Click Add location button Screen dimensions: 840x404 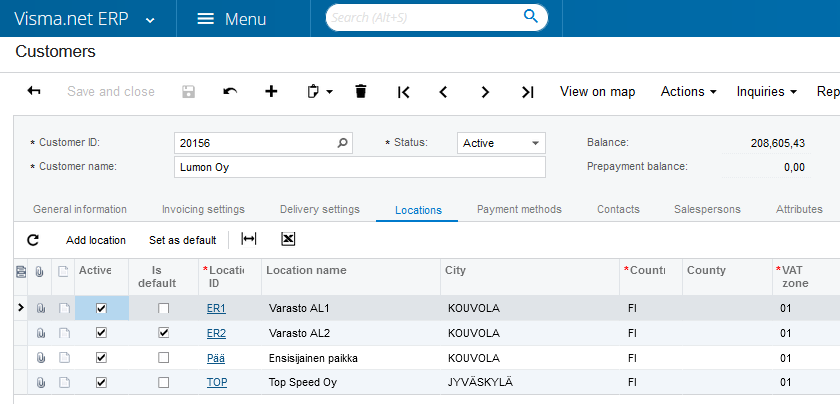(96, 240)
